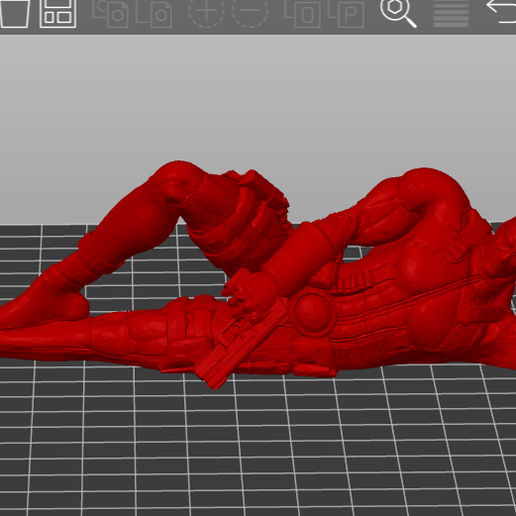Click the Variable layer height icon
Screen dimensions: 516x516
tap(451, 14)
